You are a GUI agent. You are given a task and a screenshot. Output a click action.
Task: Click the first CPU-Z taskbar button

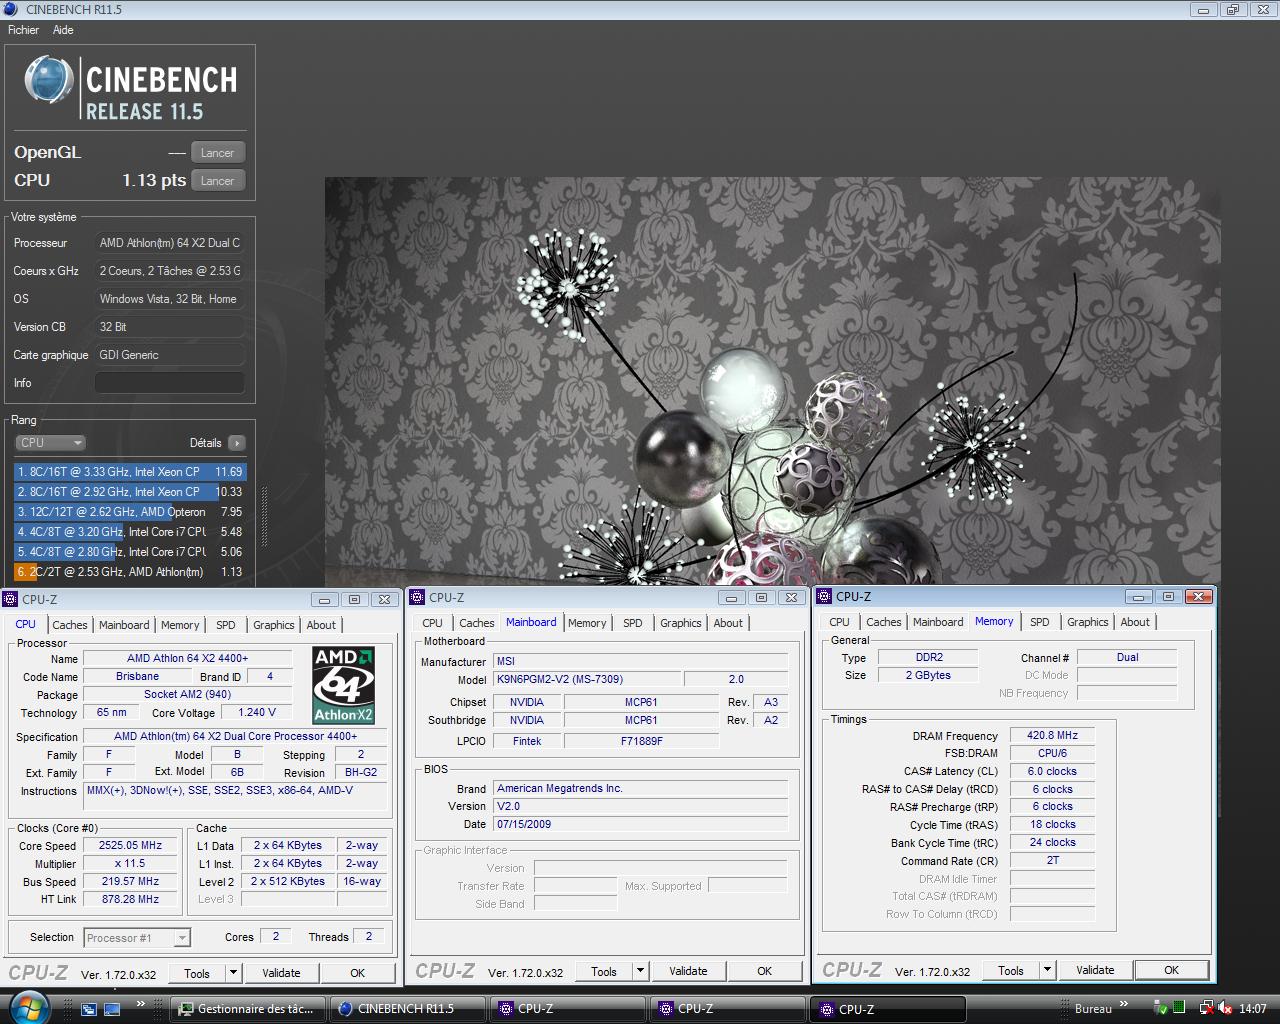(x=567, y=1009)
